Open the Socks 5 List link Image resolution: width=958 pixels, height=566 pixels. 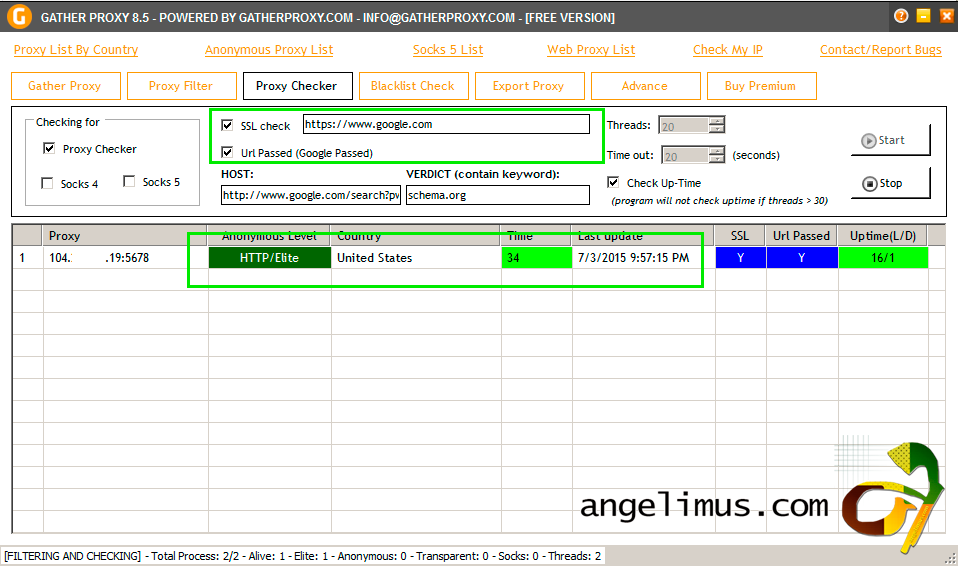point(448,50)
